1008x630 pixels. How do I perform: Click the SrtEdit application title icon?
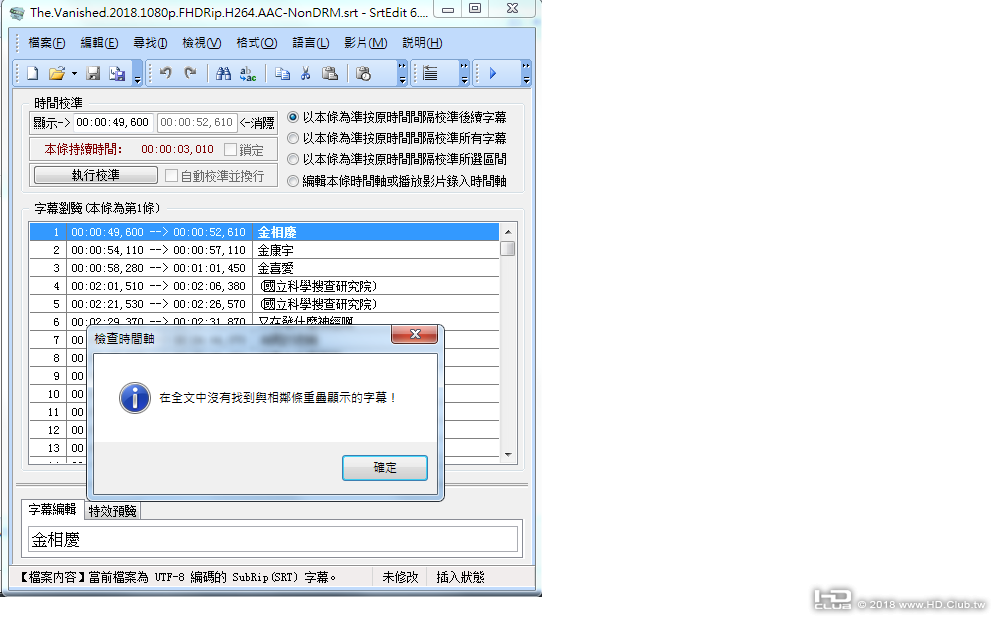(17, 13)
